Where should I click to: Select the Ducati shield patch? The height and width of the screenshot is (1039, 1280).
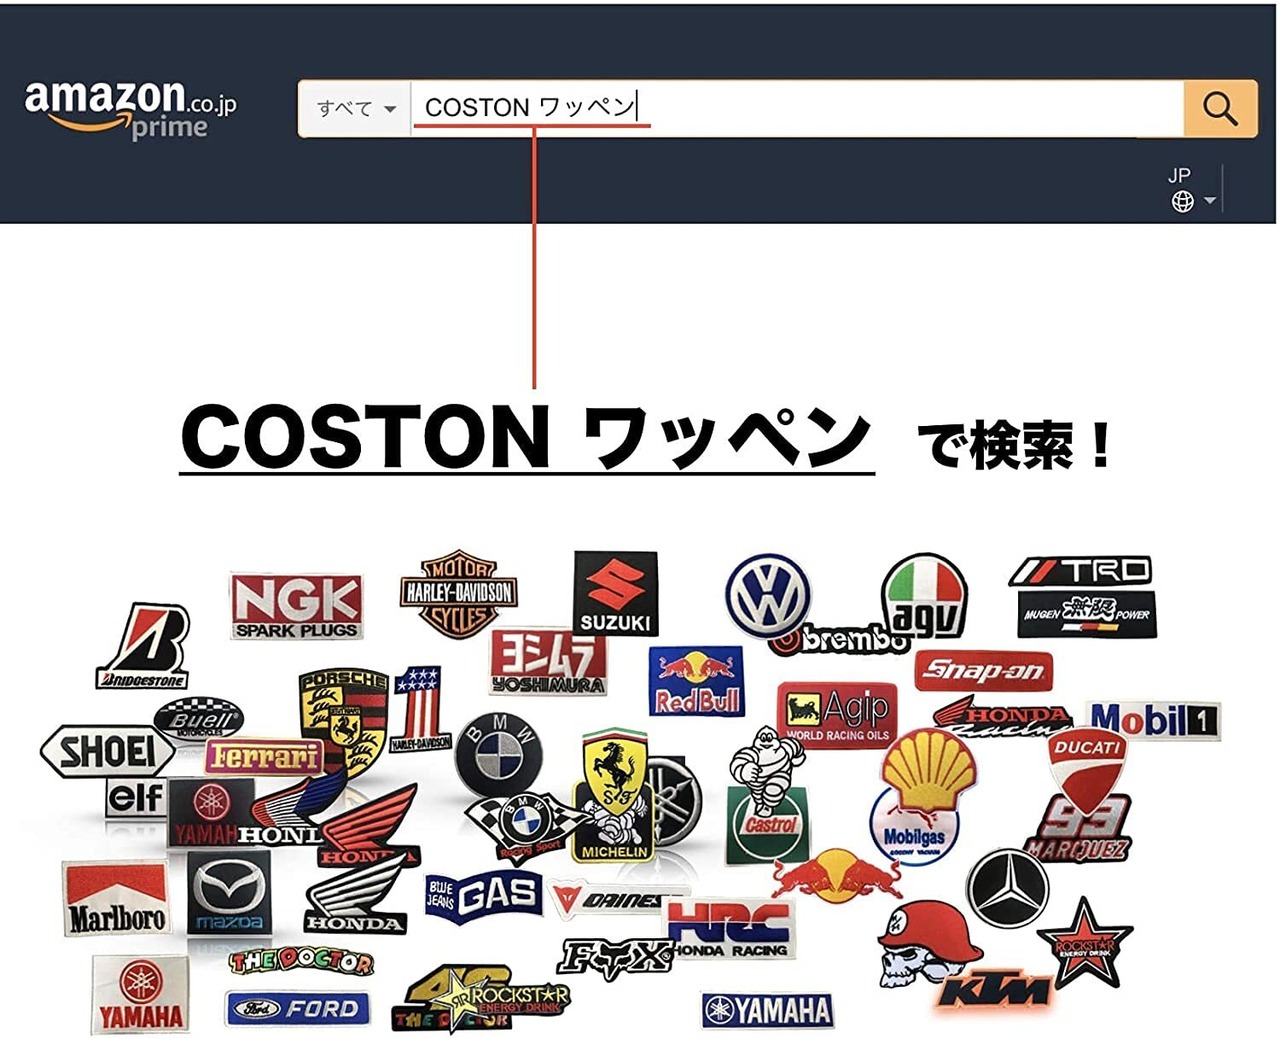1087,768
